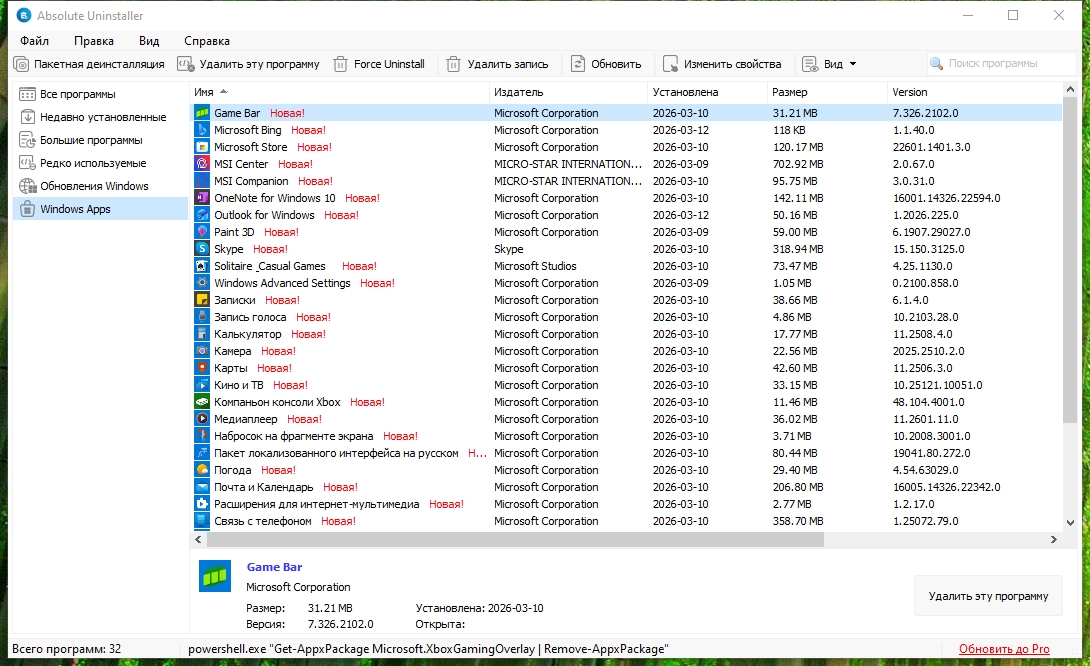1090x666 pixels.
Task: Sort by Имя column header
Action: pyautogui.click(x=339, y=92)
